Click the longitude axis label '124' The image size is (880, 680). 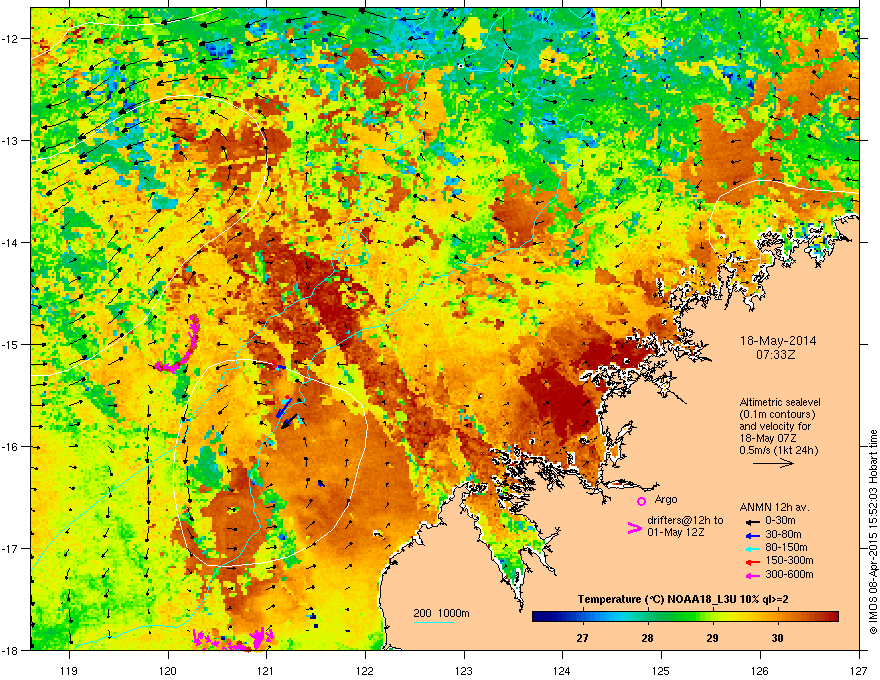tap(562, 670)
